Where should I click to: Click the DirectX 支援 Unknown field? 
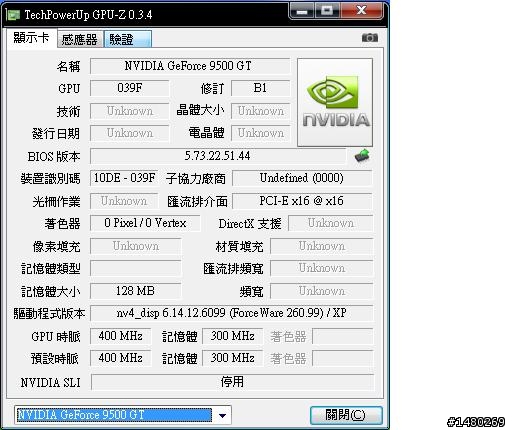(330, 223)
